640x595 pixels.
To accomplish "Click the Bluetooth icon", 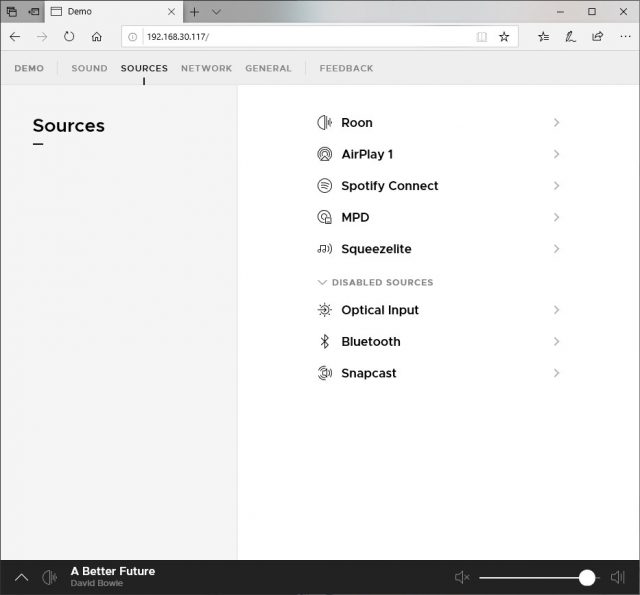I will click(x=324, y=342).
